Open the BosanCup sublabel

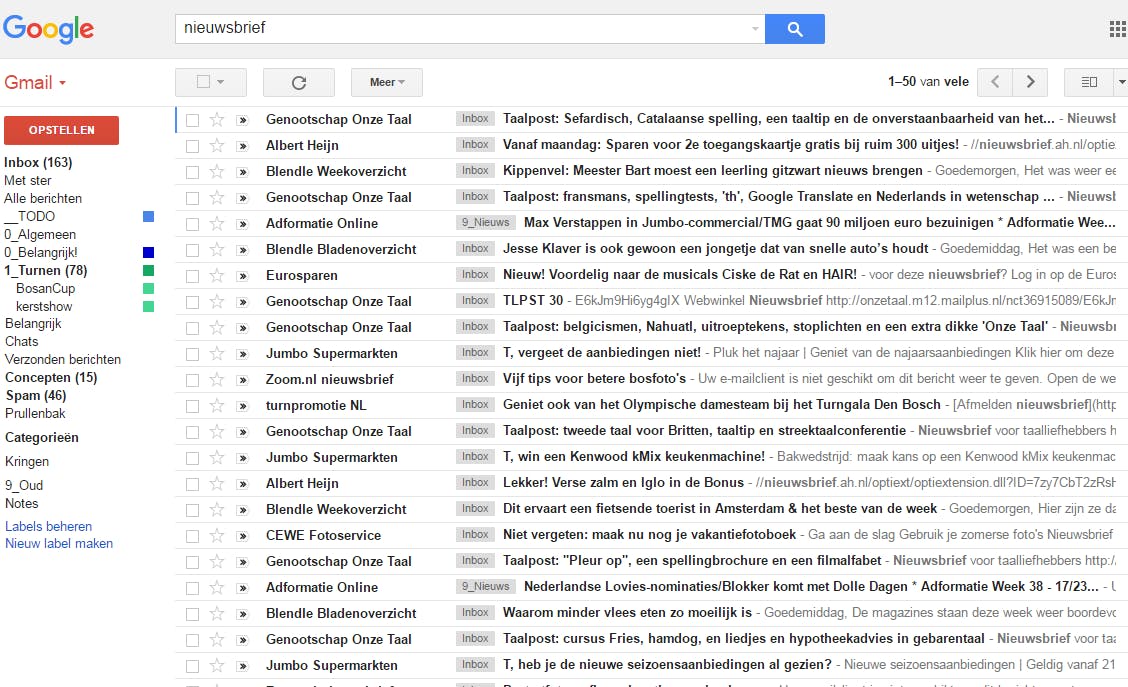click(45, 288)
